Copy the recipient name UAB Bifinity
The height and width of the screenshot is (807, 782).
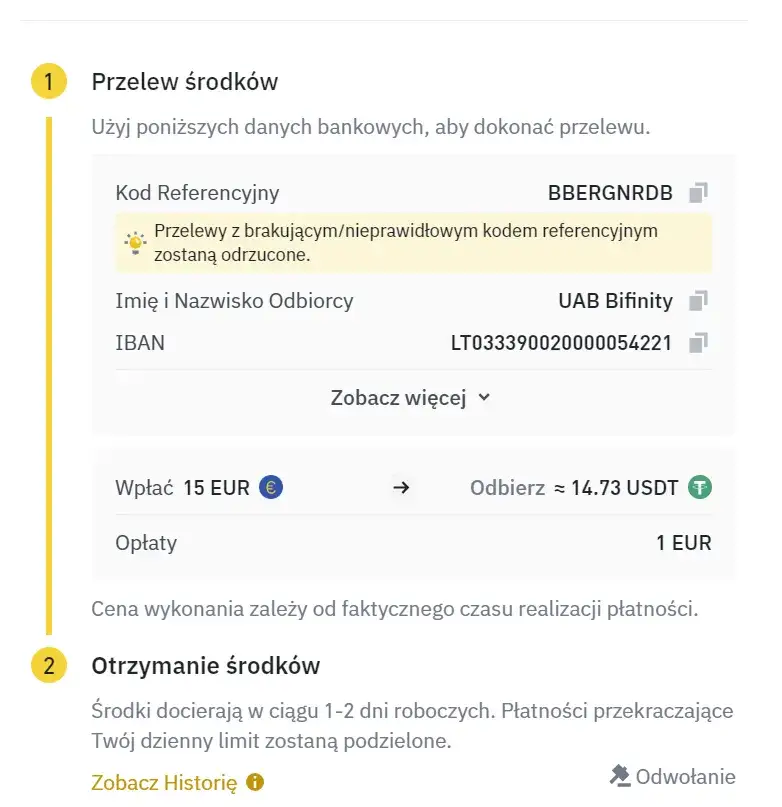point(698,301)
